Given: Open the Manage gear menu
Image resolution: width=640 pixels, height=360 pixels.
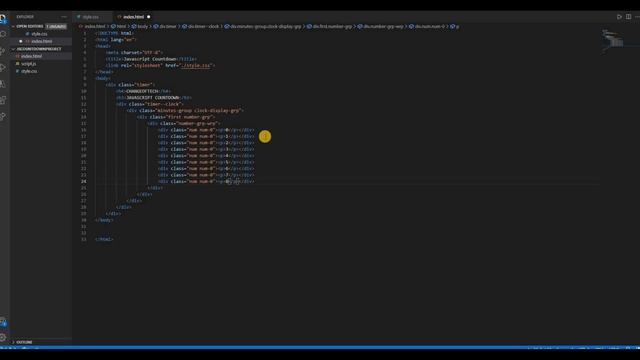Looking at the screenshot, I should coord(3,338).
